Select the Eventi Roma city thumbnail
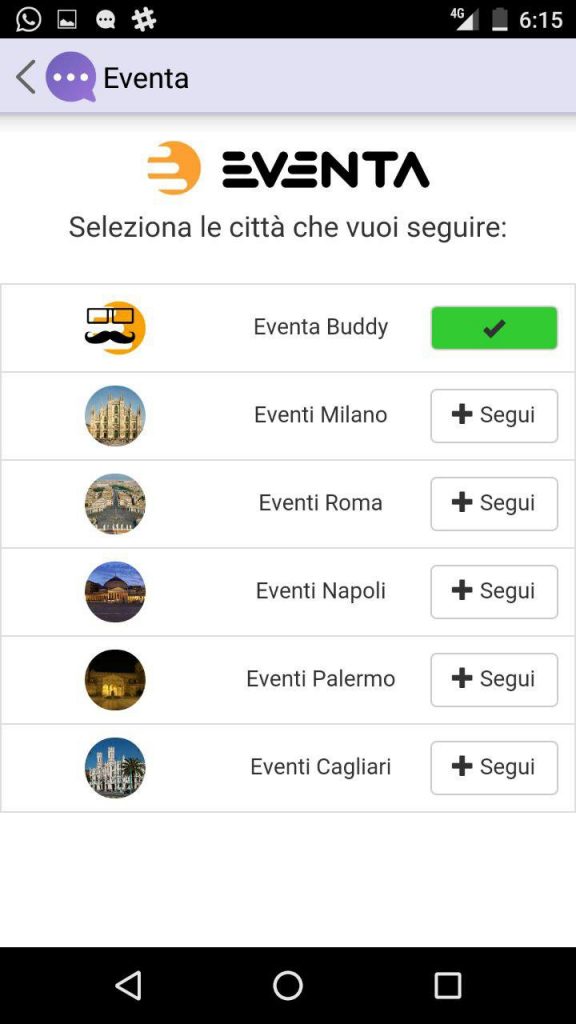Viewport: 576px width, 1024px height. [114, 503]
